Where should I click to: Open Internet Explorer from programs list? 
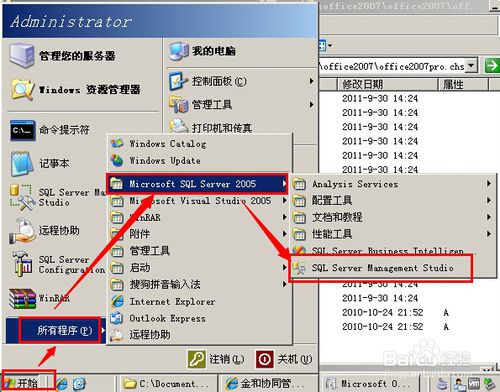[163, 302]
